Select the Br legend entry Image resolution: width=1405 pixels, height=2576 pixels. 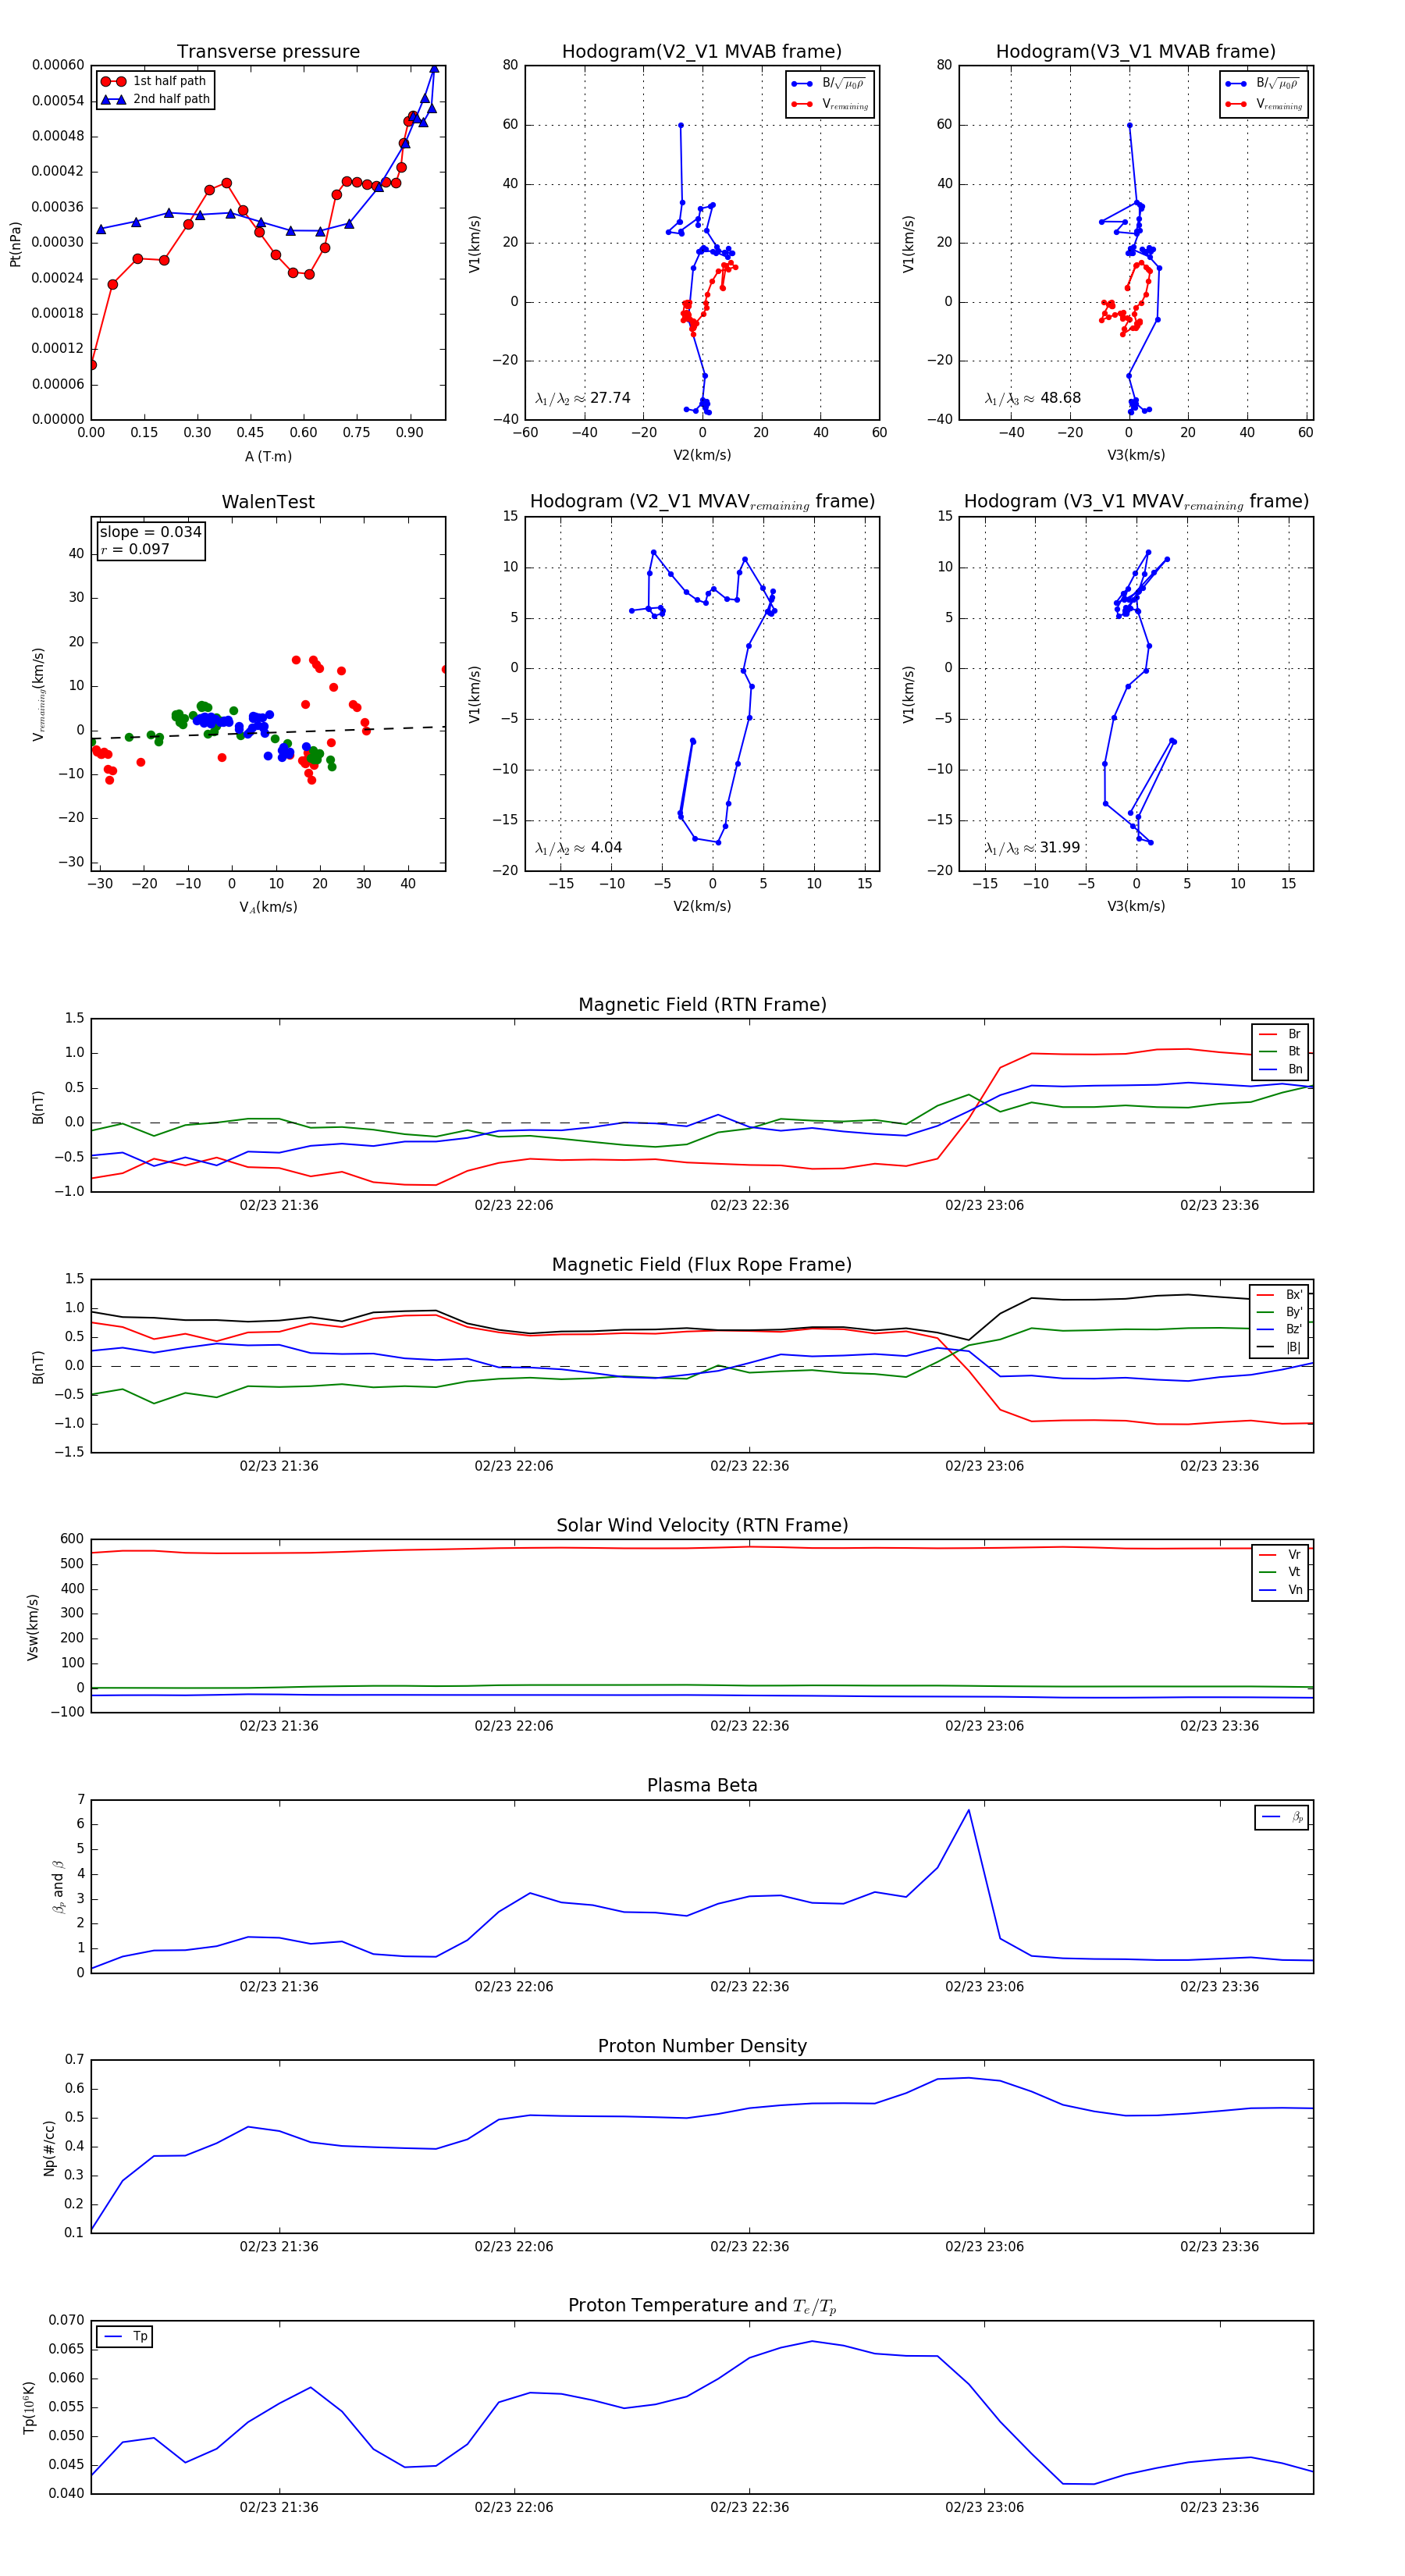[x=1280, y=1034]
